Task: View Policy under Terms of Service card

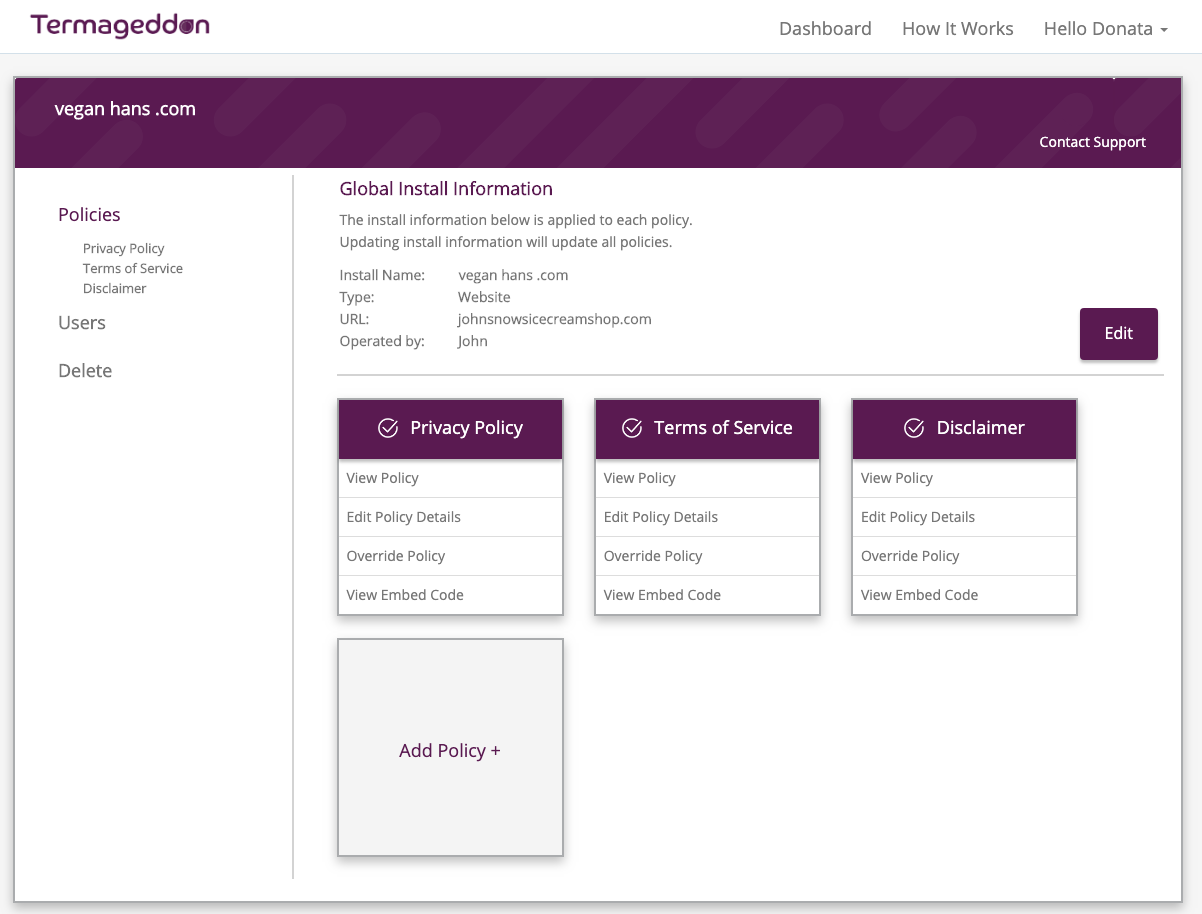Action: point(708,478)
